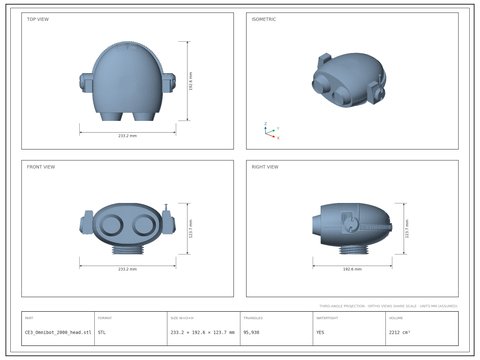The image size is (480, 360).
Task: Click the 192.6 mm depth dimension in right view
Action: point(352,269)
